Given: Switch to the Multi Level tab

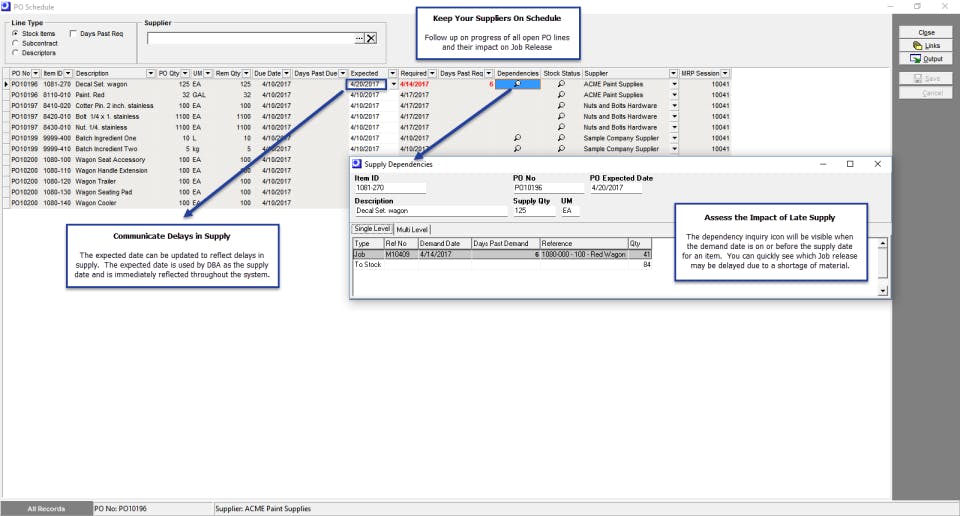Looking at the screenshot, I should pos(412,230).
